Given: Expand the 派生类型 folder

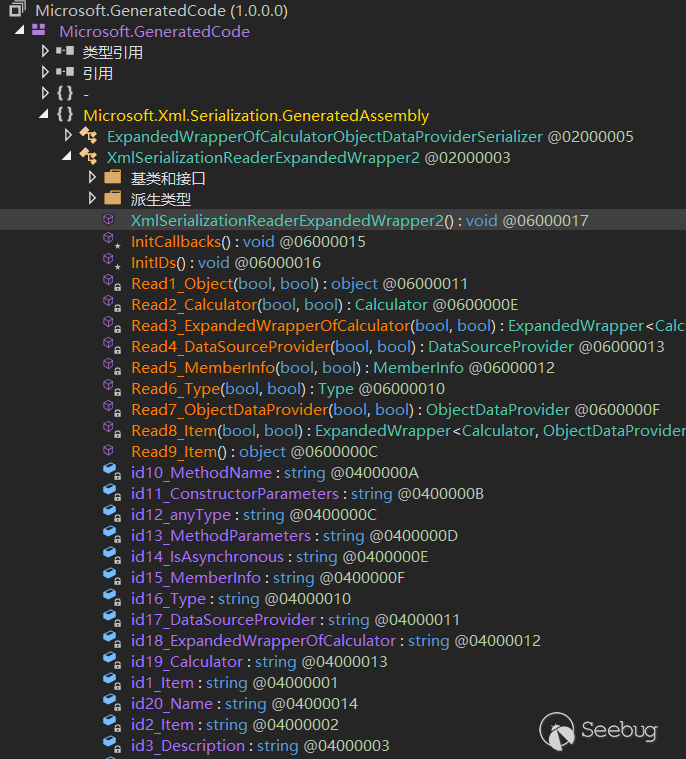Looking at the screenshot, I should click(93, 199).
